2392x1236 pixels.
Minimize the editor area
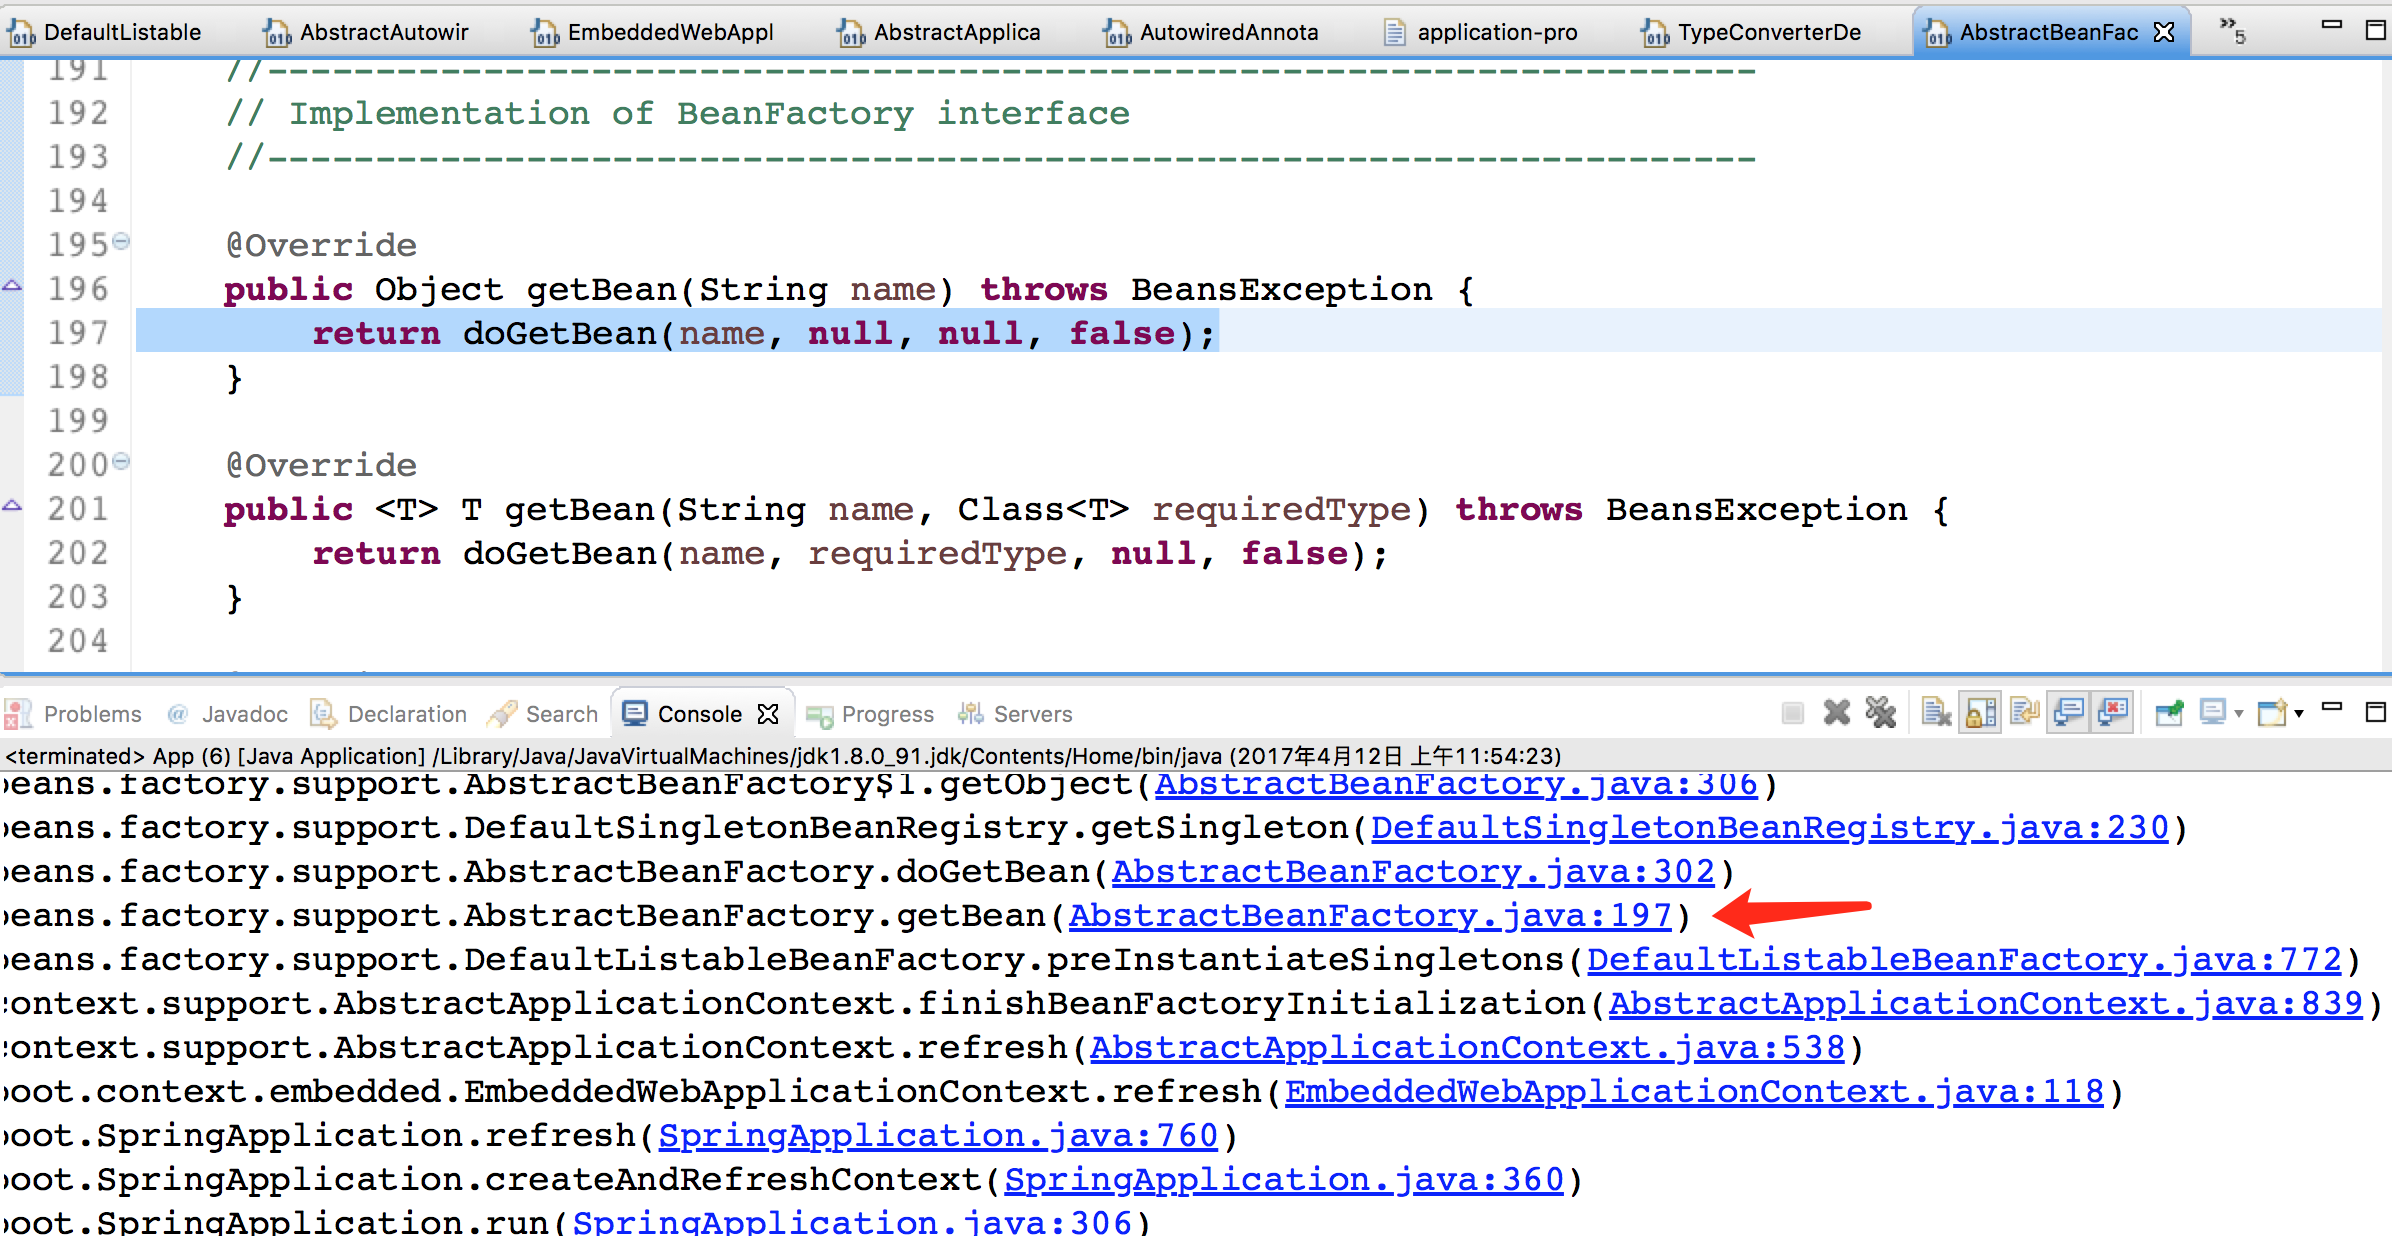pyautogui.click(x=2332, y=26)
